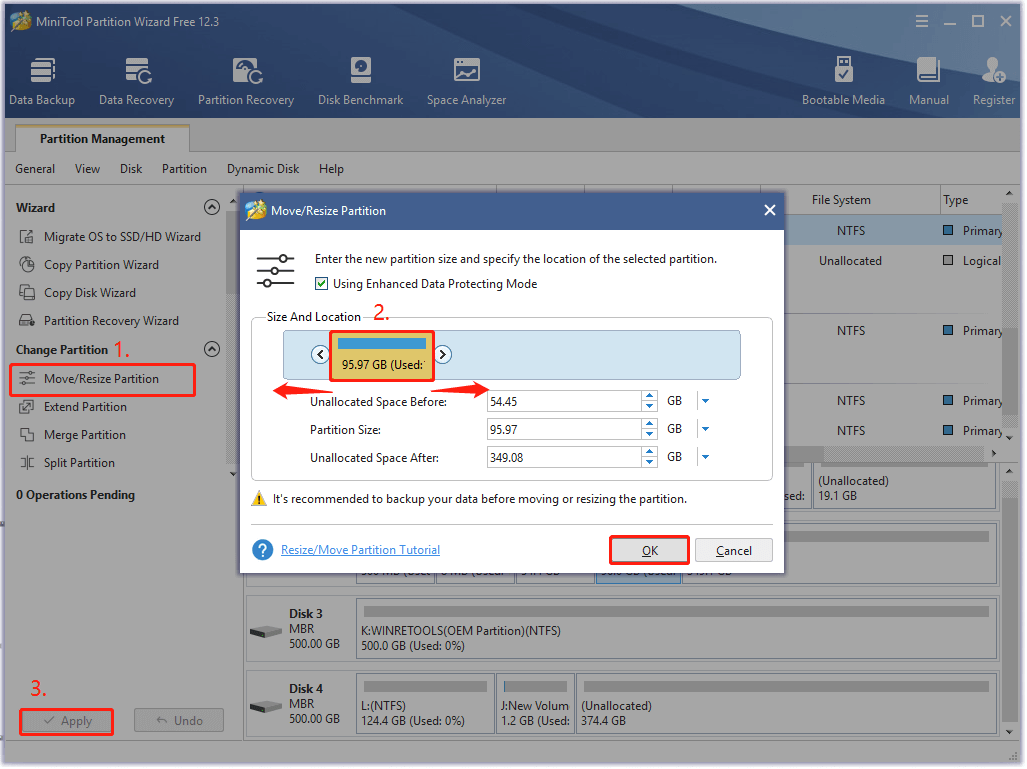Move partition right with the right arrow handle

click(x=443, y=354)
